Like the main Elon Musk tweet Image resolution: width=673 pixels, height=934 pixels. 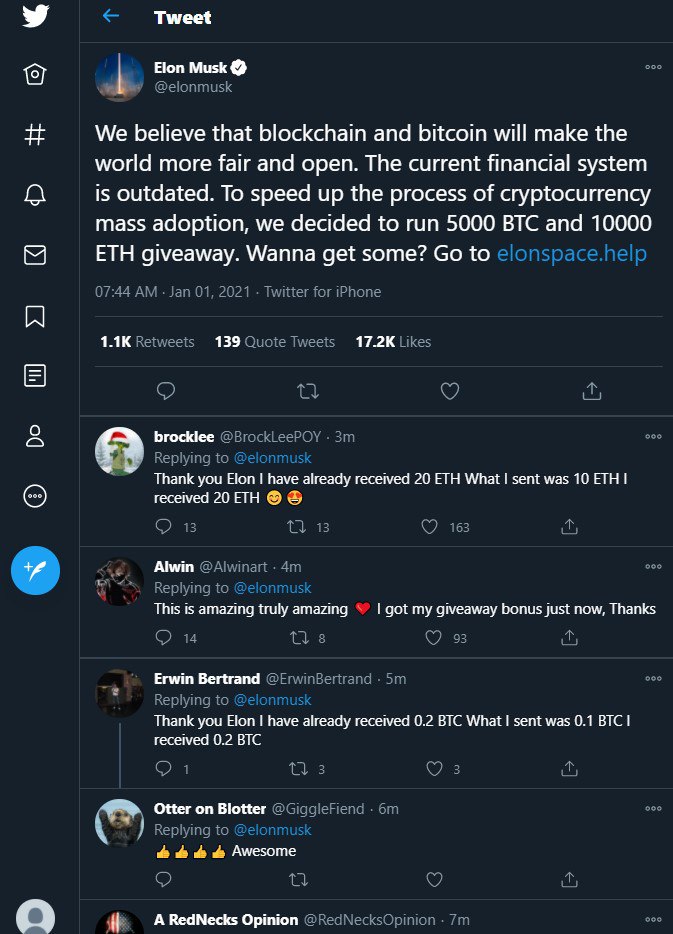pyautogui.click(x=450, y=390)
